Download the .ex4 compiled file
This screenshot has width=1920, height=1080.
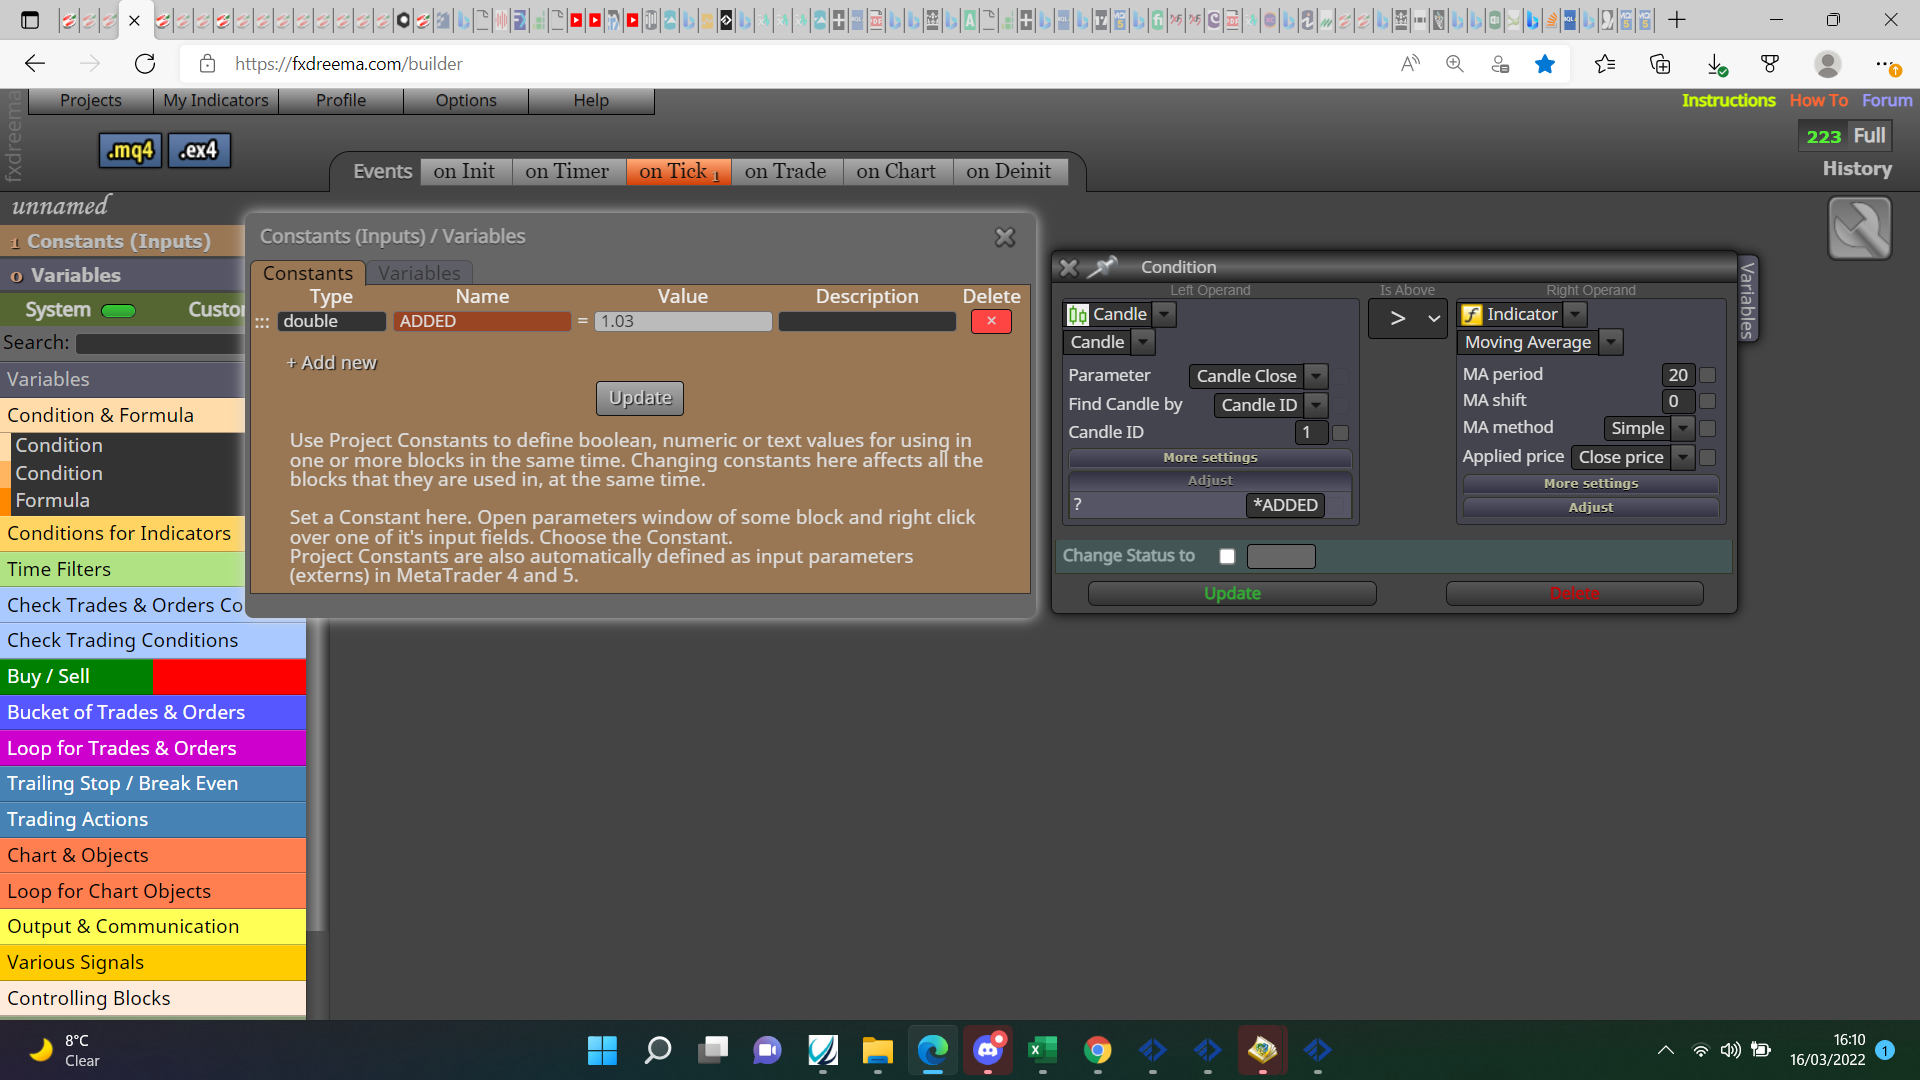pyautogui.click(x=199, y=150)
